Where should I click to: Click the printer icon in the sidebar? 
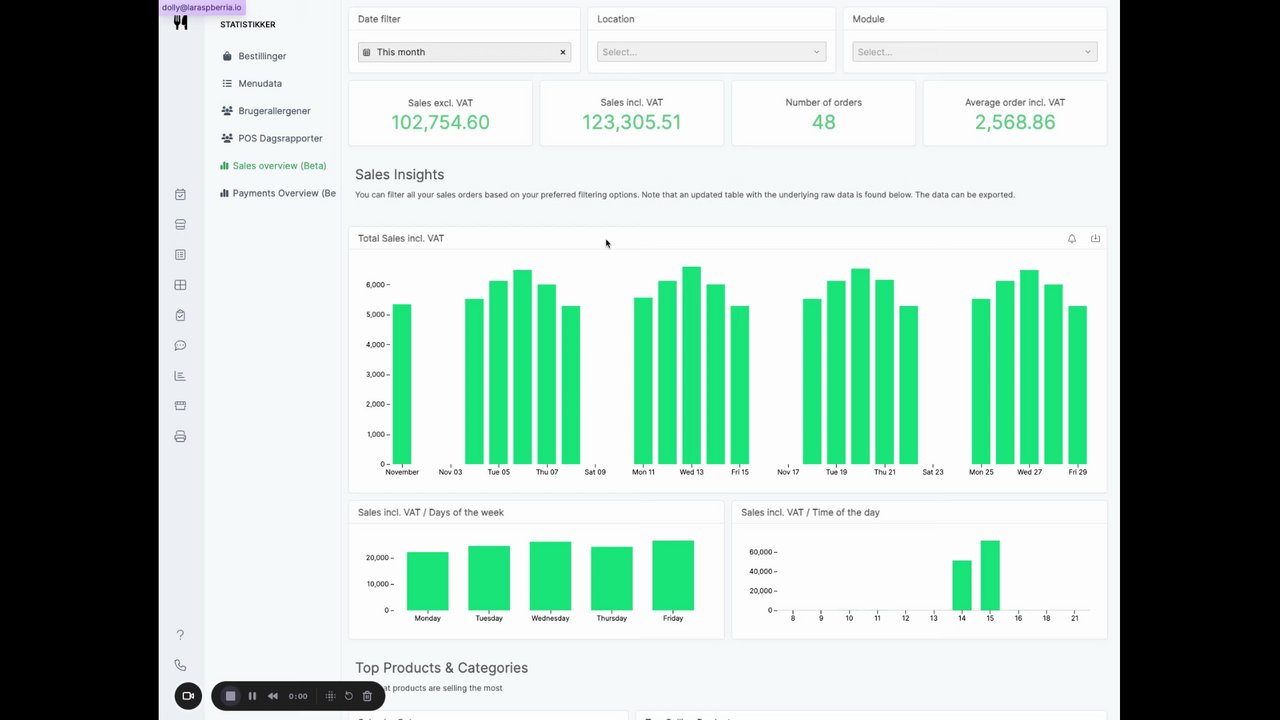180,437
